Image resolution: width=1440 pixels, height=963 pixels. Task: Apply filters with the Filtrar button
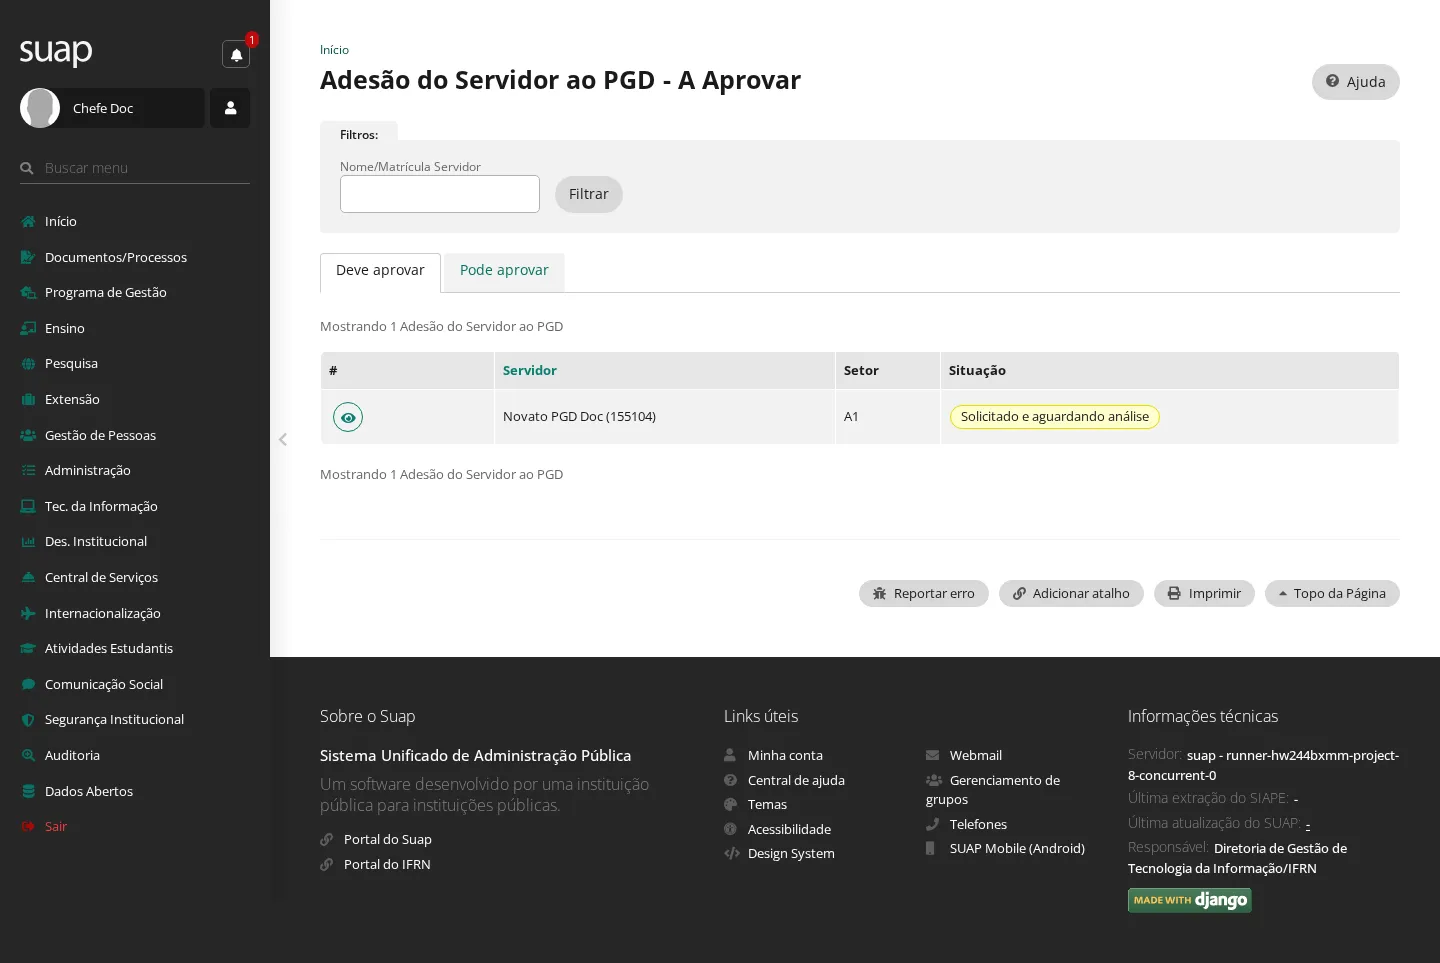click(x=589, y=194)
